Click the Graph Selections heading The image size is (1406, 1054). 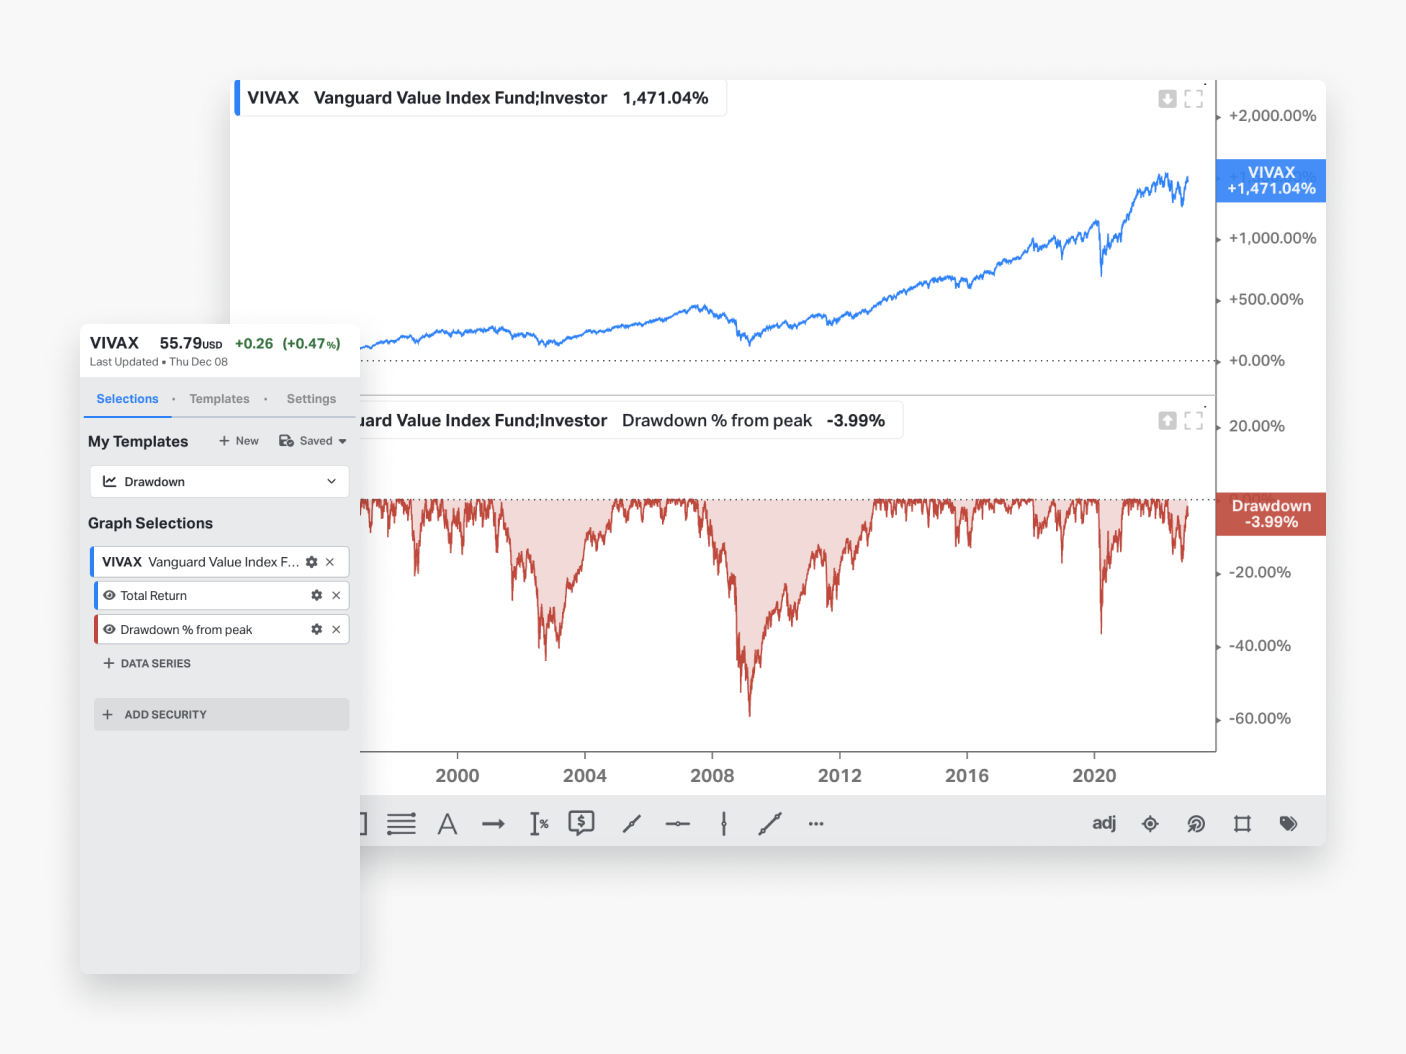[x=150, y=523]
